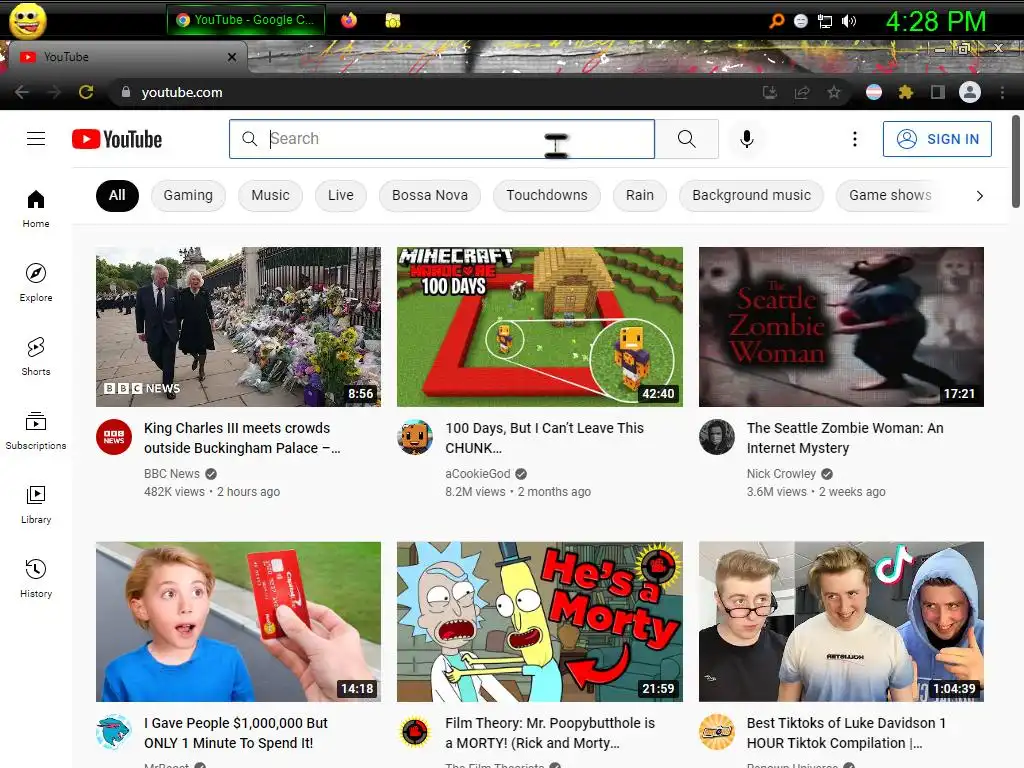Viewport: 1024px width, 768px height.
Task: Close the YouTube browser tab
Action: [232, 57]
